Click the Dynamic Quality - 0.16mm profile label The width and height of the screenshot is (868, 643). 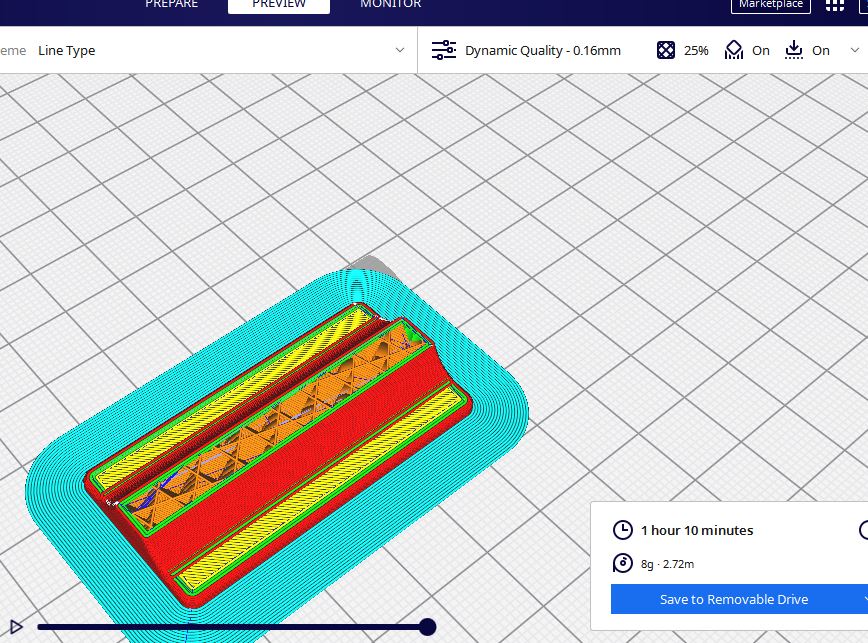coord(542,50)
